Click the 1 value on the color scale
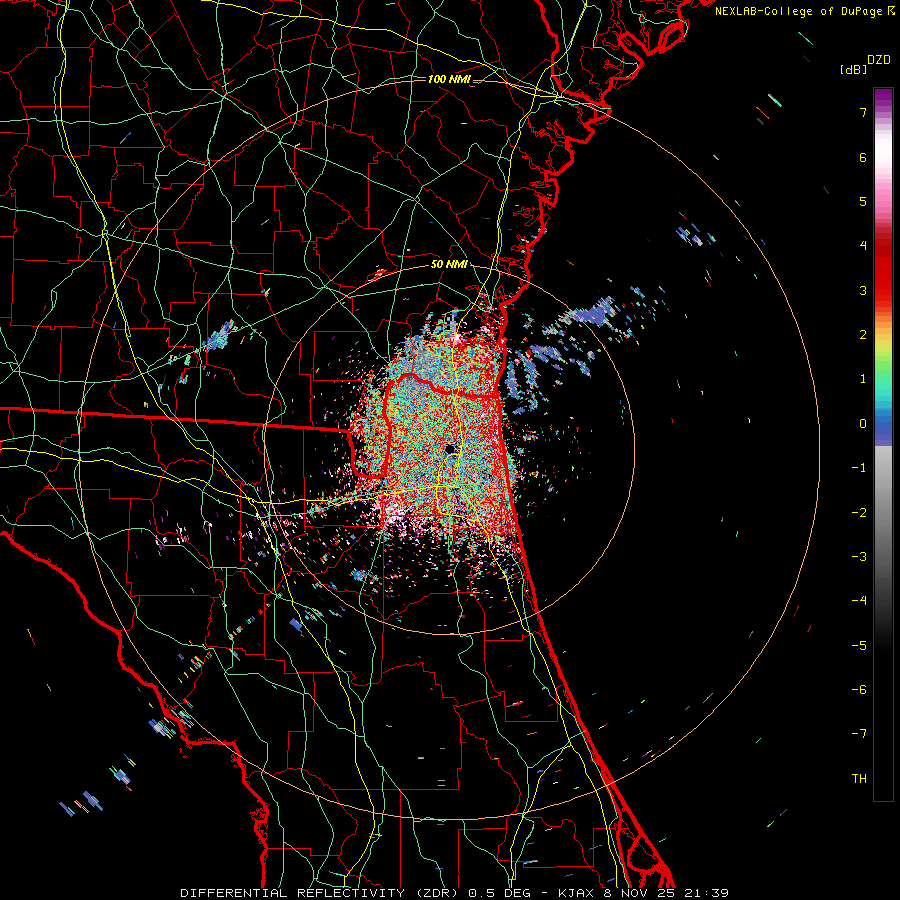900x900 pixels. click(863, 379)
